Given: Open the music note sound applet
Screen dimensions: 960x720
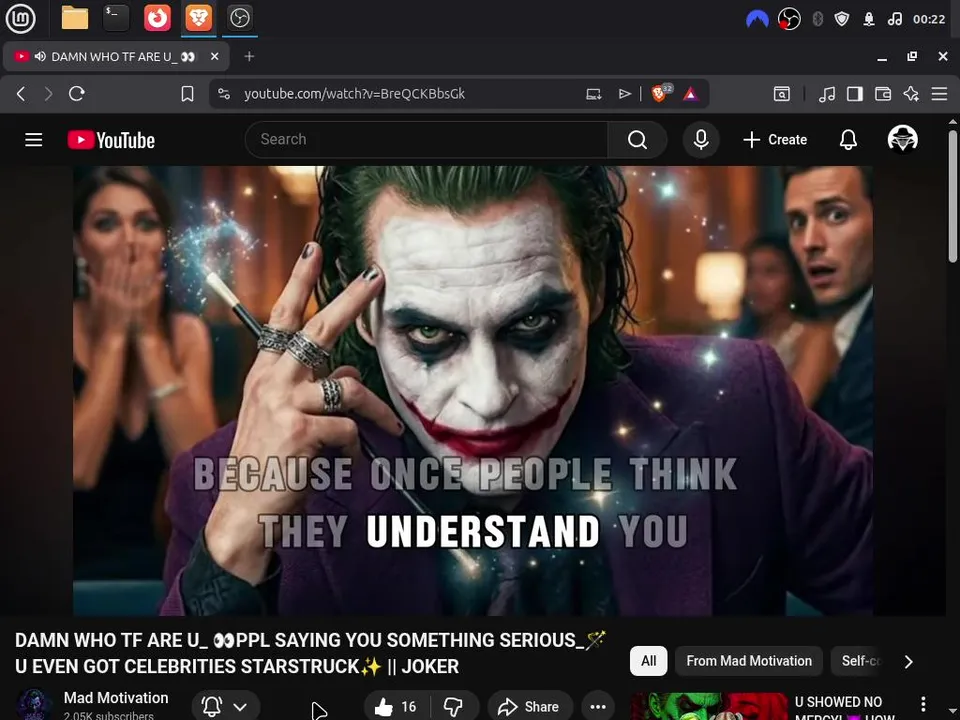Looking at the screenshot, I should pos(894,20).
